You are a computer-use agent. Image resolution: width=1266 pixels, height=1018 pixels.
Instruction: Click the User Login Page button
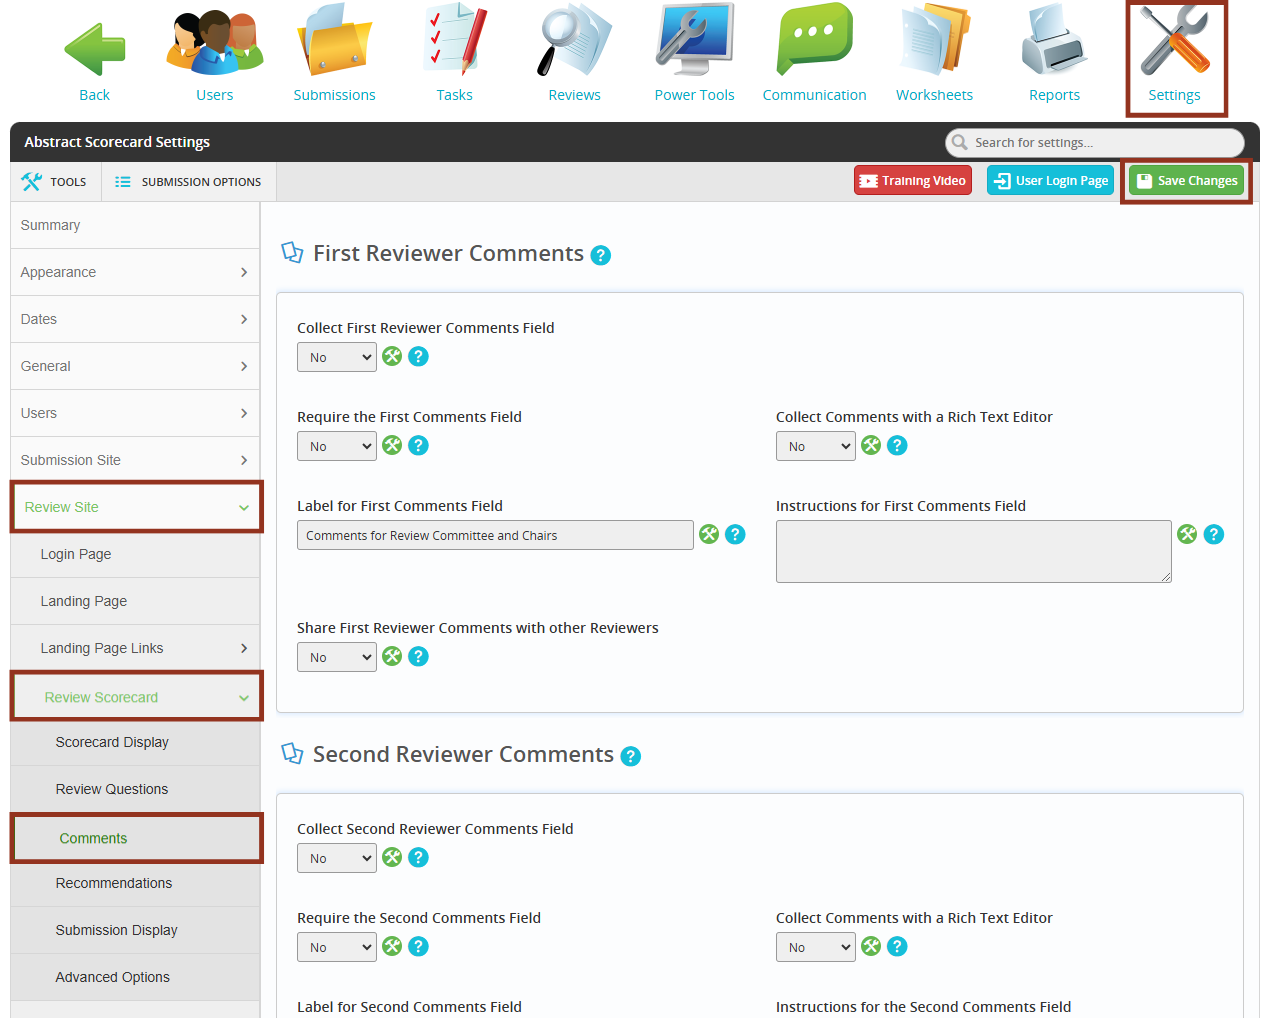tap(1050, 181)
